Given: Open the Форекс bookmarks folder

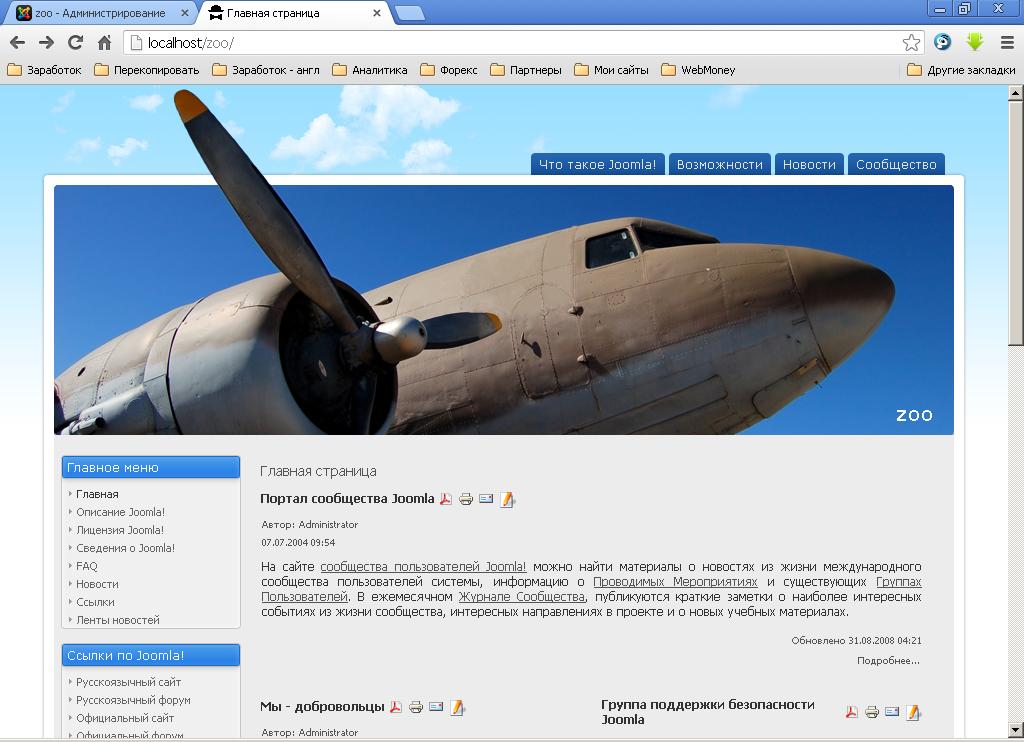Looking at the screenshot, I should point(449,70).
